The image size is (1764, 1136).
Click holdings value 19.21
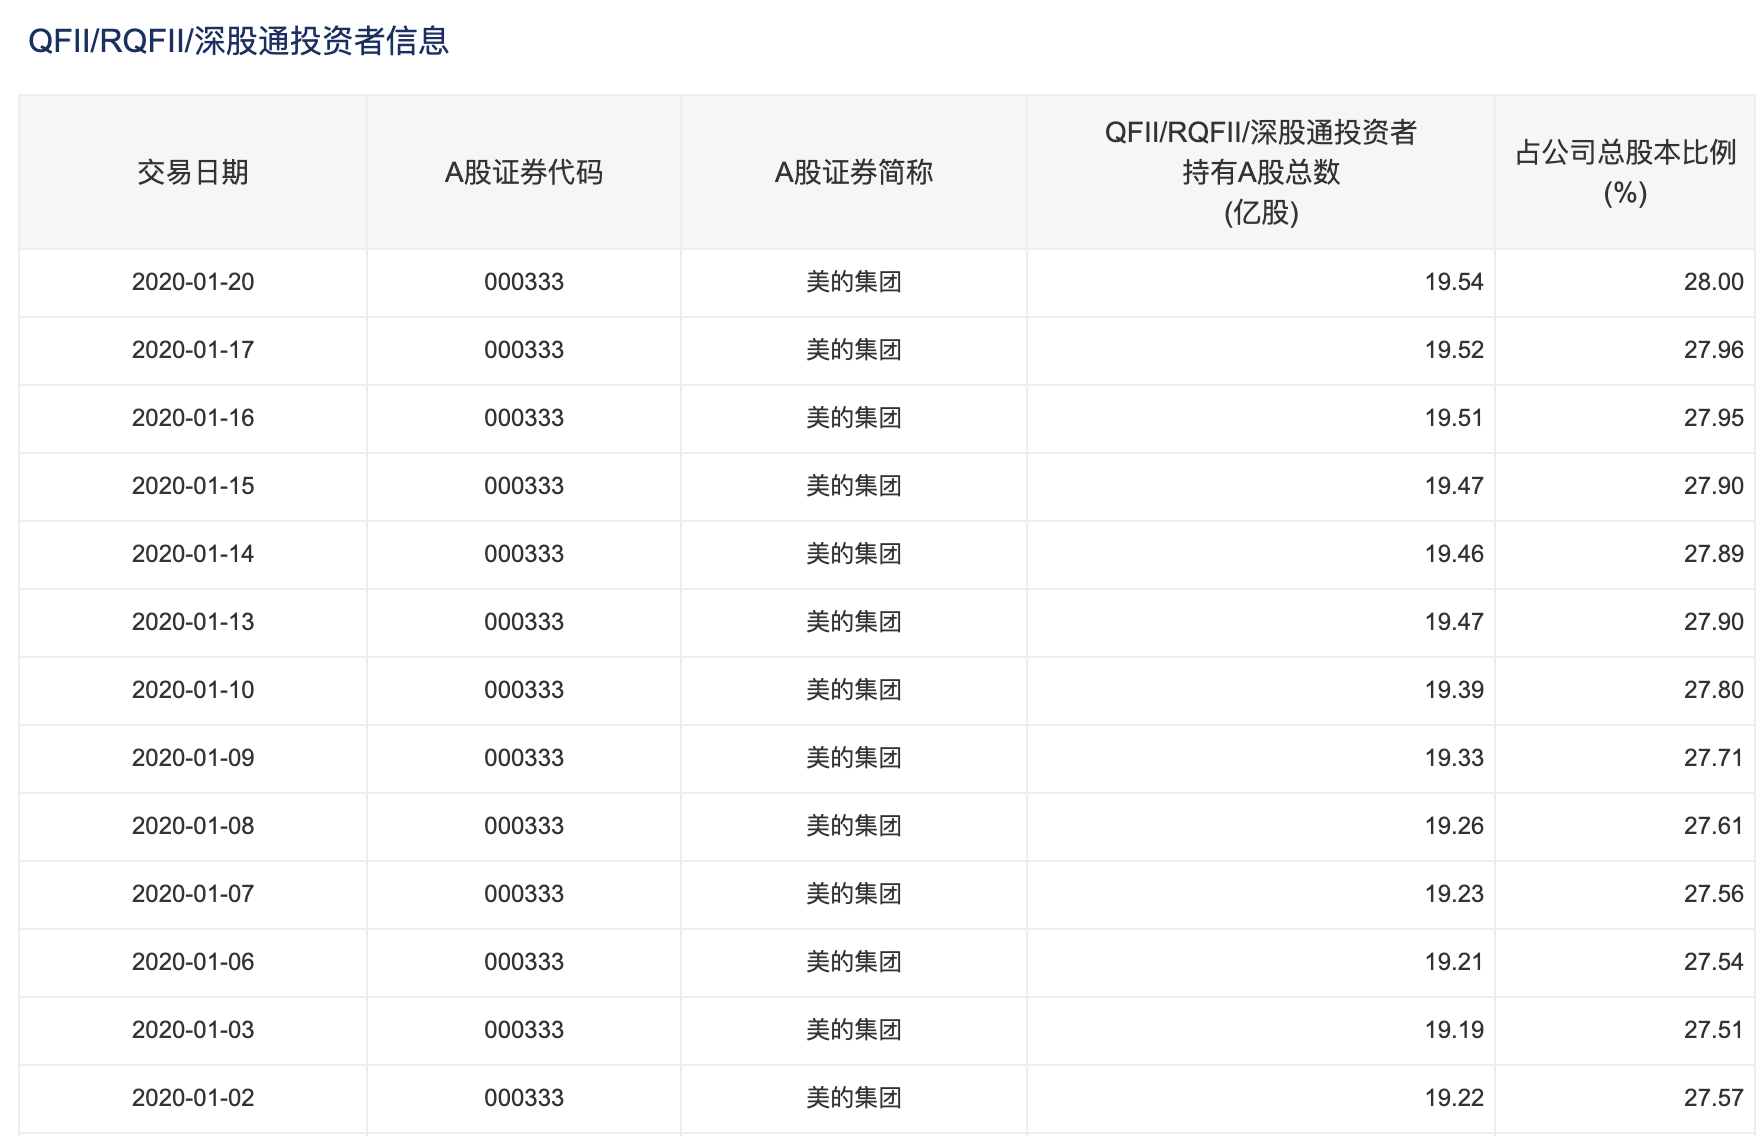point(1454,962)
